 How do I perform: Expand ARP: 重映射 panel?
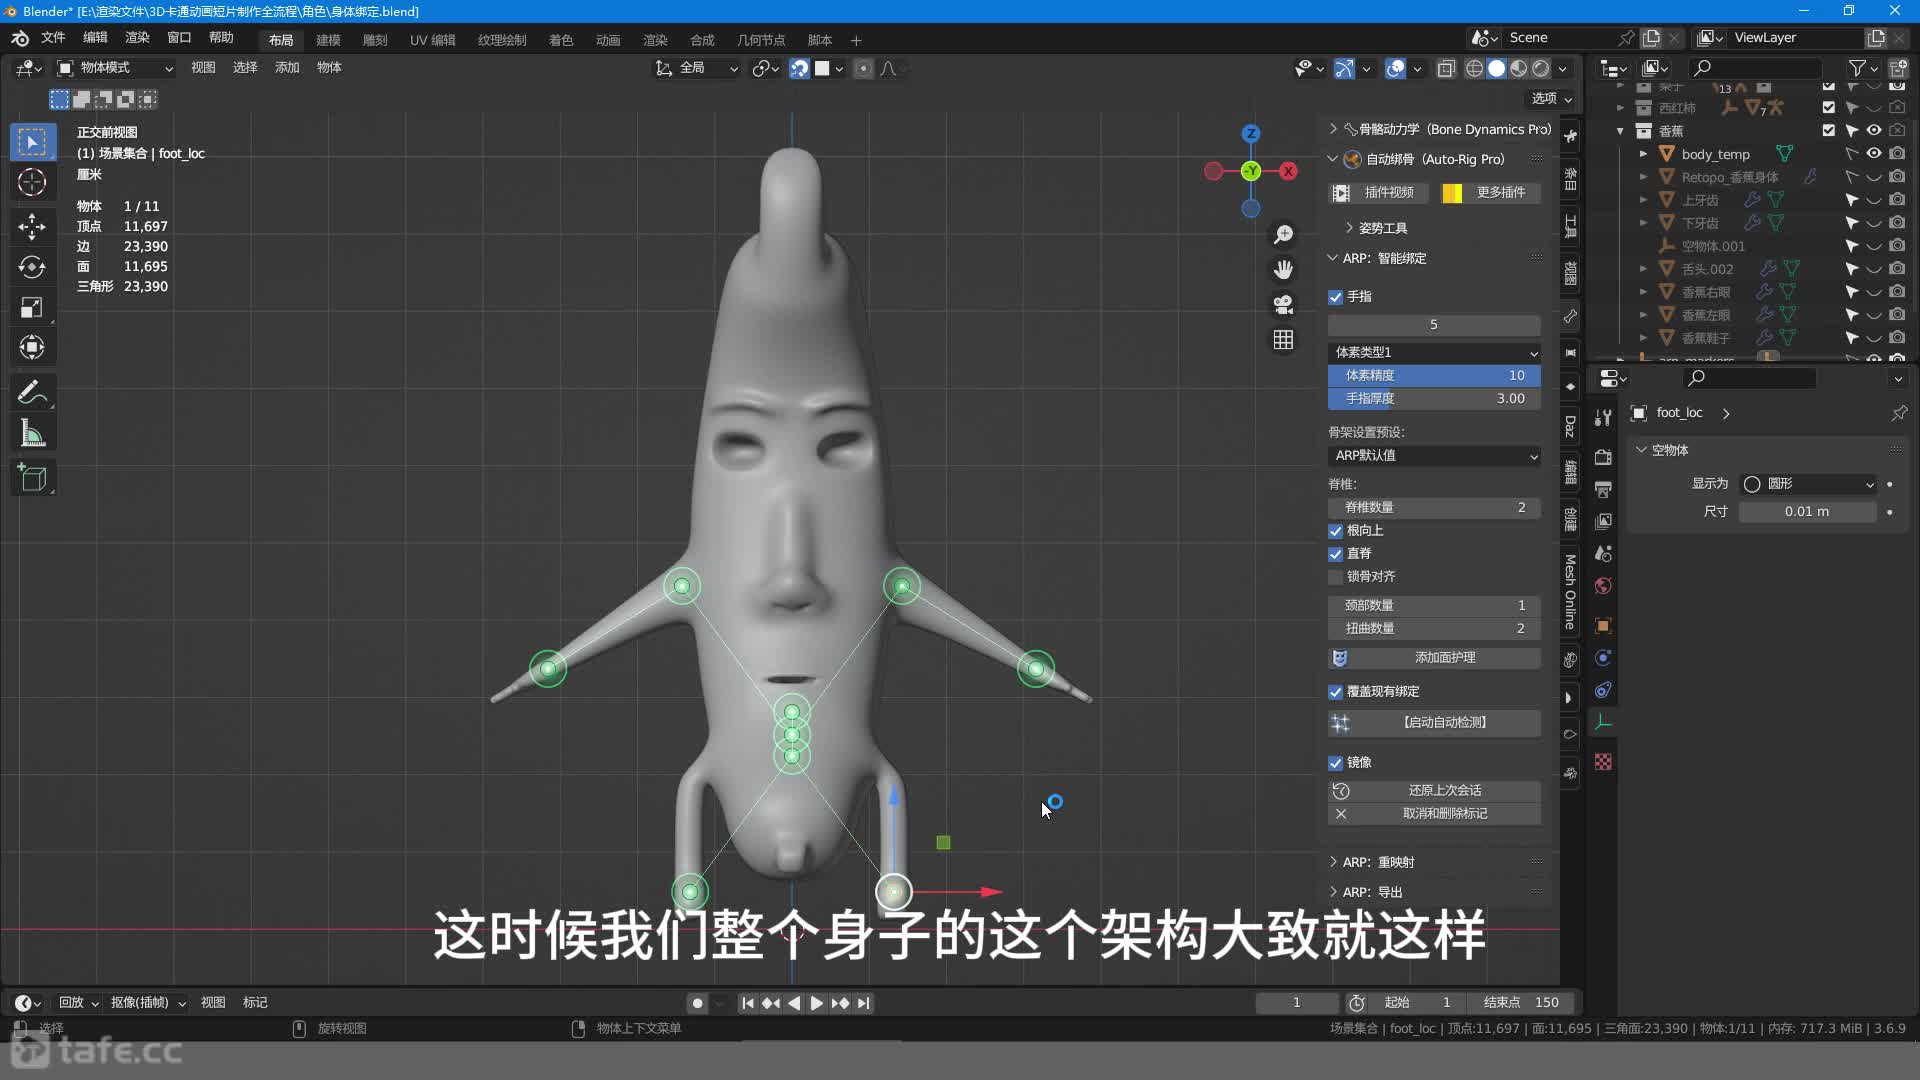[x=1378, y=862]
